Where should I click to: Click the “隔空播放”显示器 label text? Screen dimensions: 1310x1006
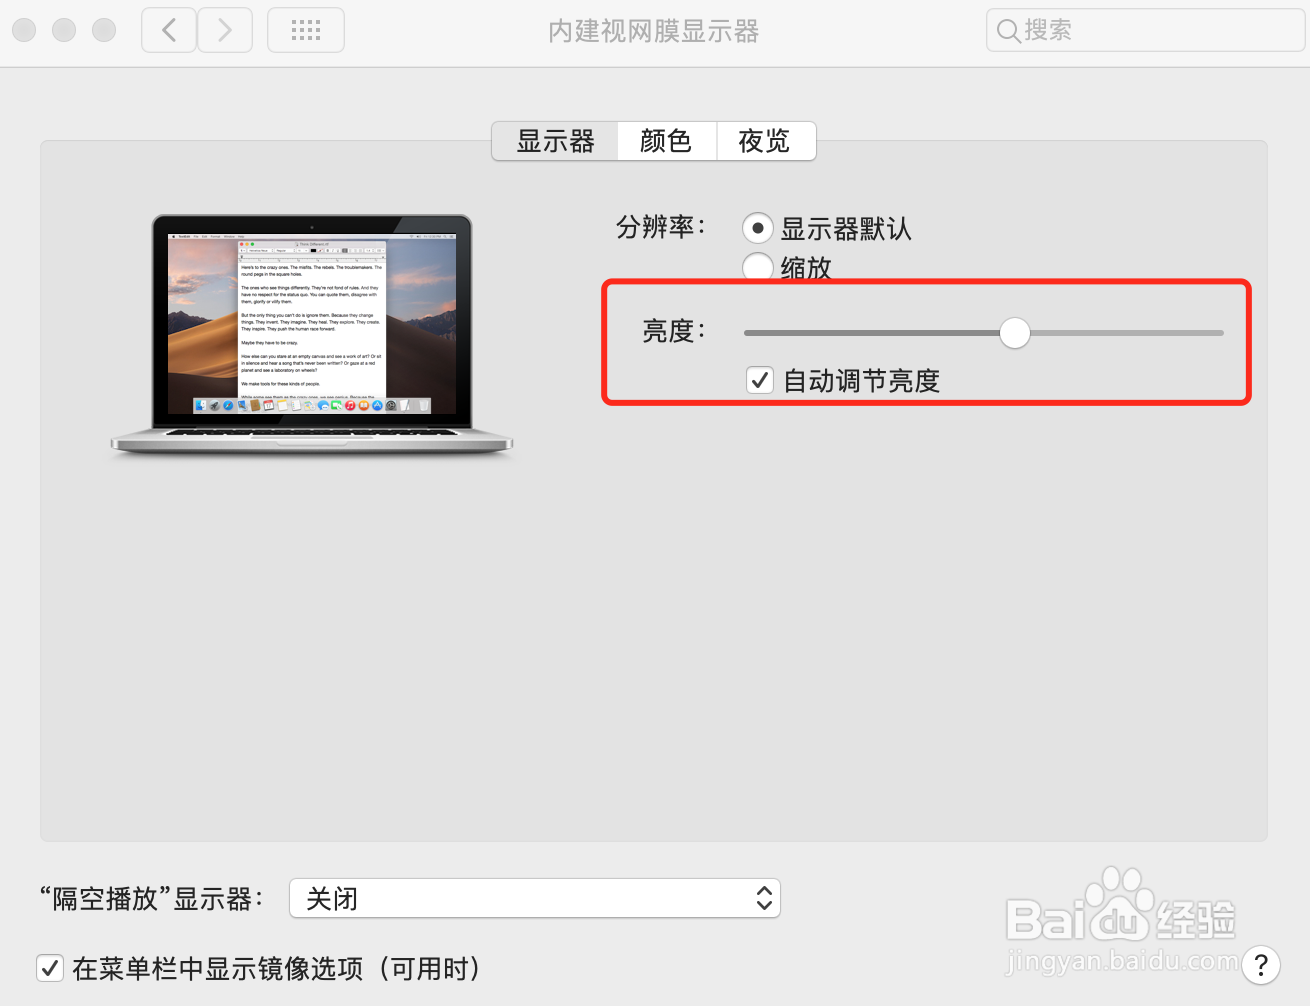[151, 898]
